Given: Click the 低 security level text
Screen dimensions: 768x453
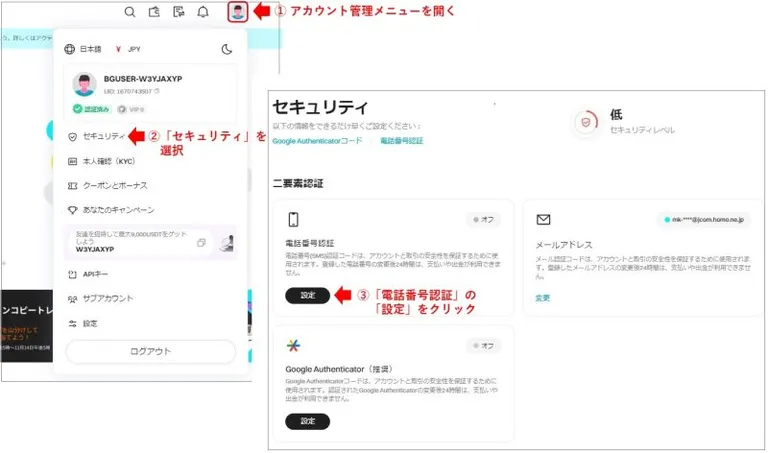Looking at the screenshot, I should click(616, 115).
